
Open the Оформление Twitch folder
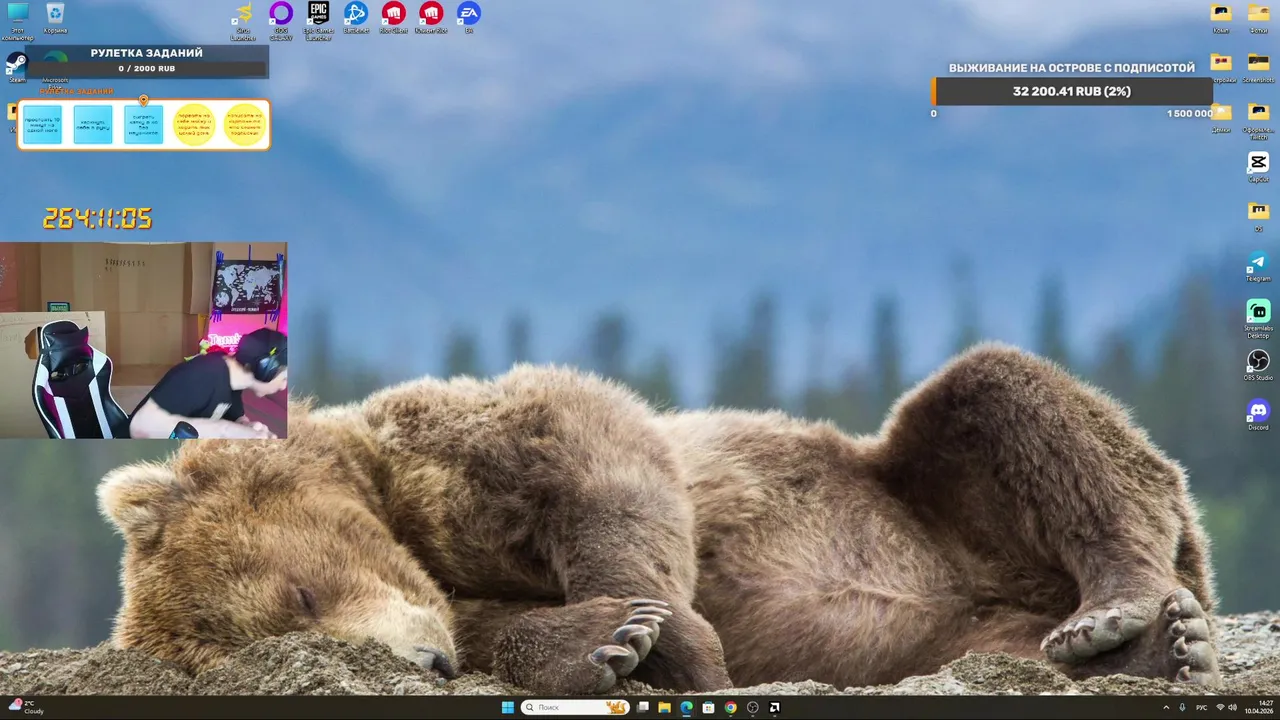(1258, 119)
